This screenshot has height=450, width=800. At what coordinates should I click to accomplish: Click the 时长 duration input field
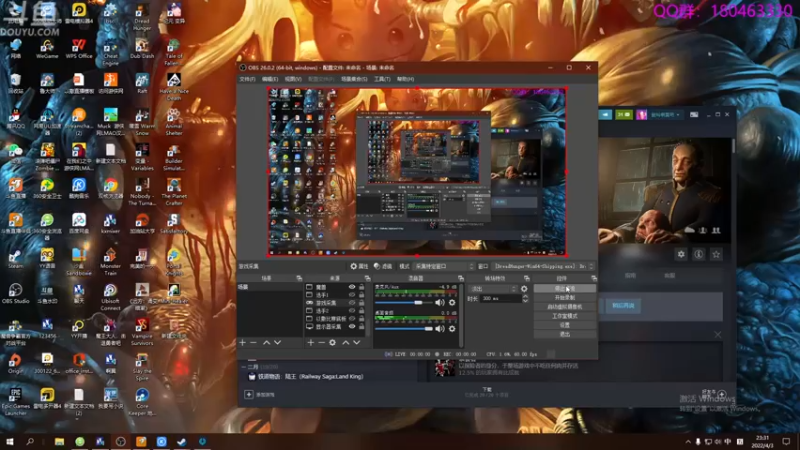[x=500, y=298]
